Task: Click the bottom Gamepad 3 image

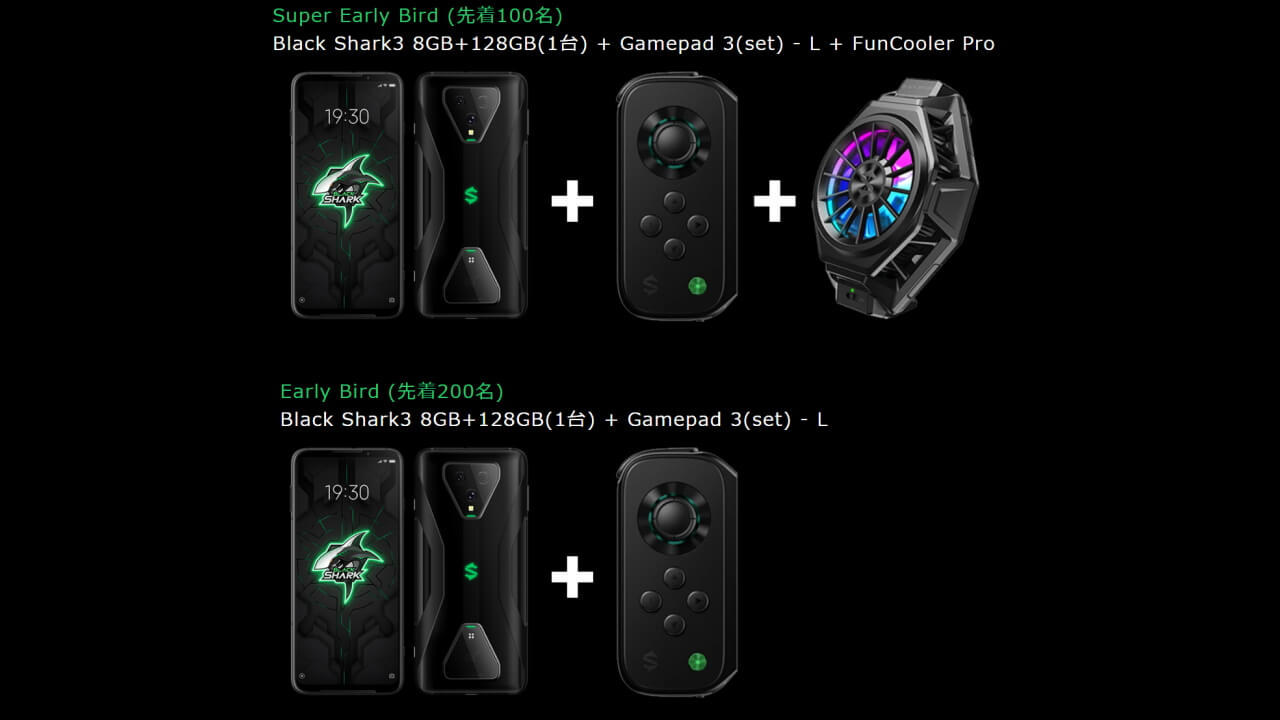Action: pyautogui.click(x=676, y=572)
